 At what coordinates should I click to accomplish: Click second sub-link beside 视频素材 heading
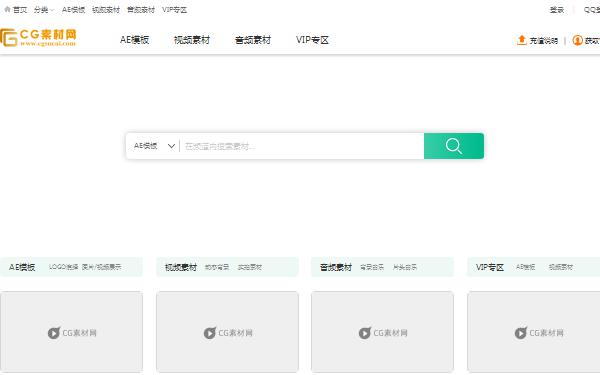249,267
